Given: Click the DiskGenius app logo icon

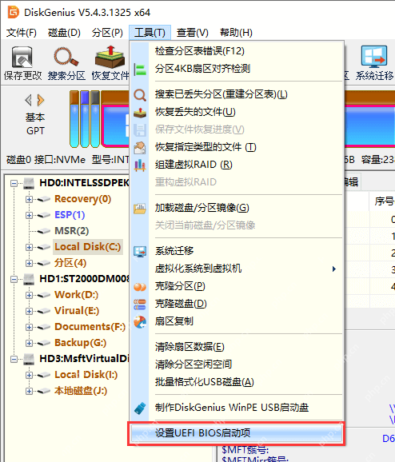Looking at the screenshot, I should (13, 12).
